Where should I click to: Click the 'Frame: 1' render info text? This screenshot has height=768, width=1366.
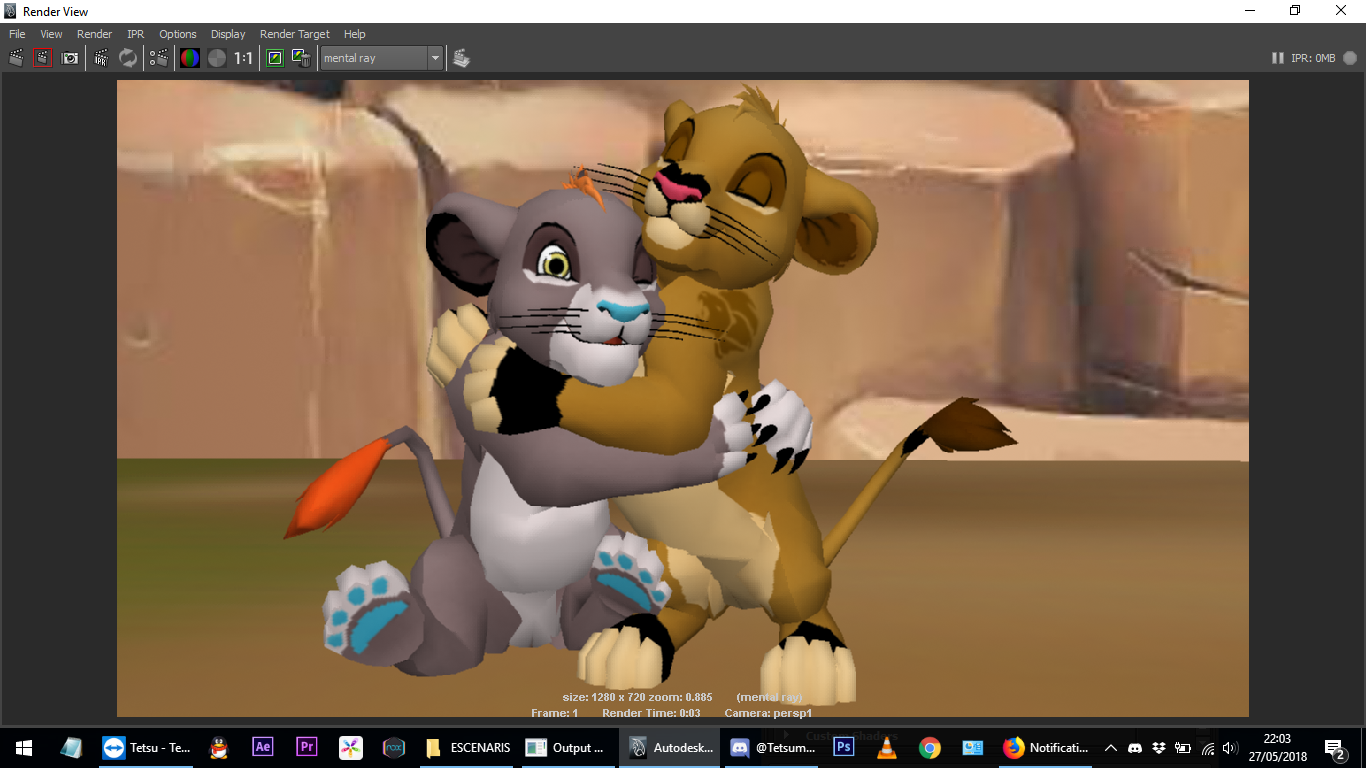pos(555,713)
